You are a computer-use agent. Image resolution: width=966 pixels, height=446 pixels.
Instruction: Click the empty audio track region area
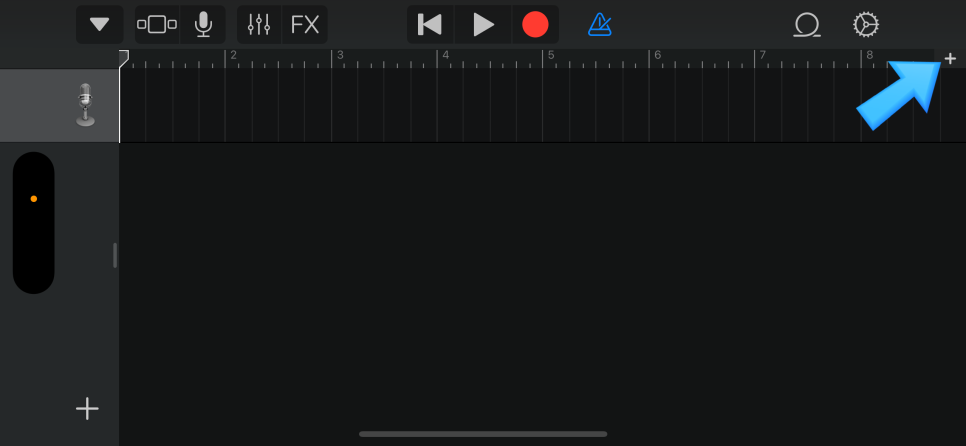pos(530,105)
